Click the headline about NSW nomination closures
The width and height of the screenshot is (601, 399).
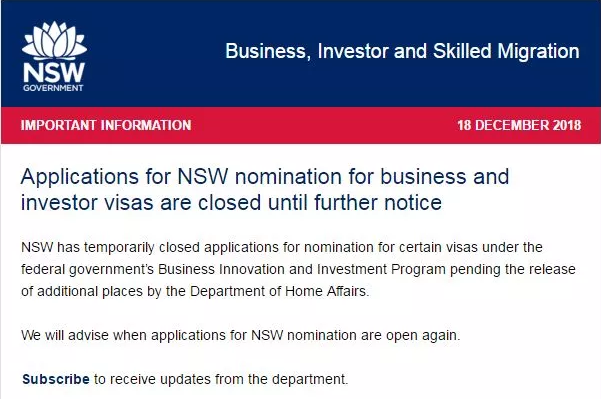point(265,189)
